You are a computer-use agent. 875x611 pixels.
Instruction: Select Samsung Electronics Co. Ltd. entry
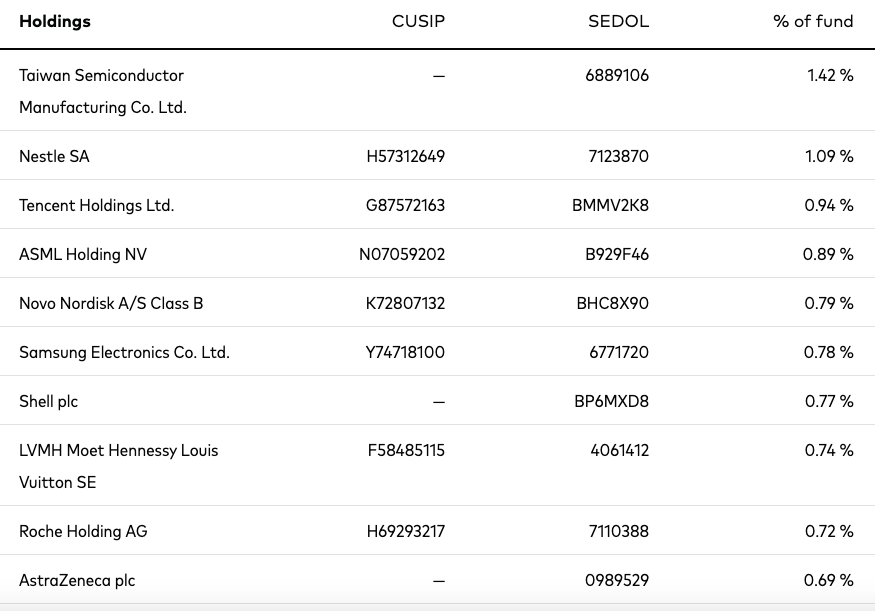pyautogui.click(x=124, y=352)
